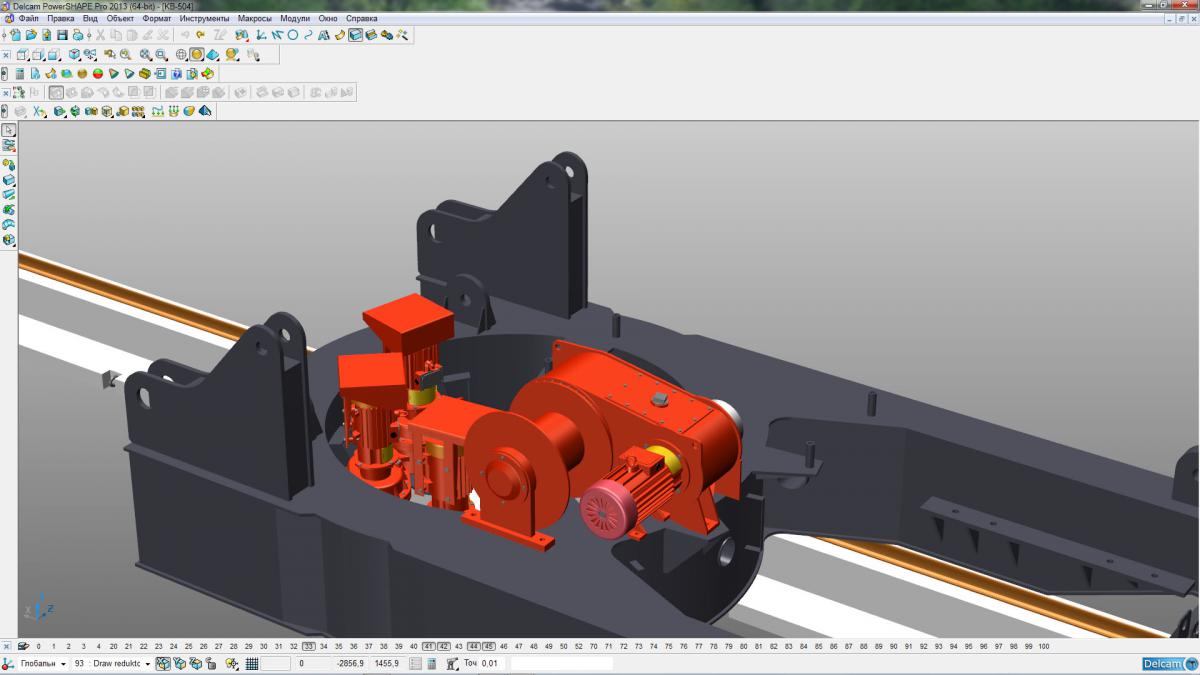1200x675 pixels.
Task: Click the open folder icon
Action: coord(31,35)
